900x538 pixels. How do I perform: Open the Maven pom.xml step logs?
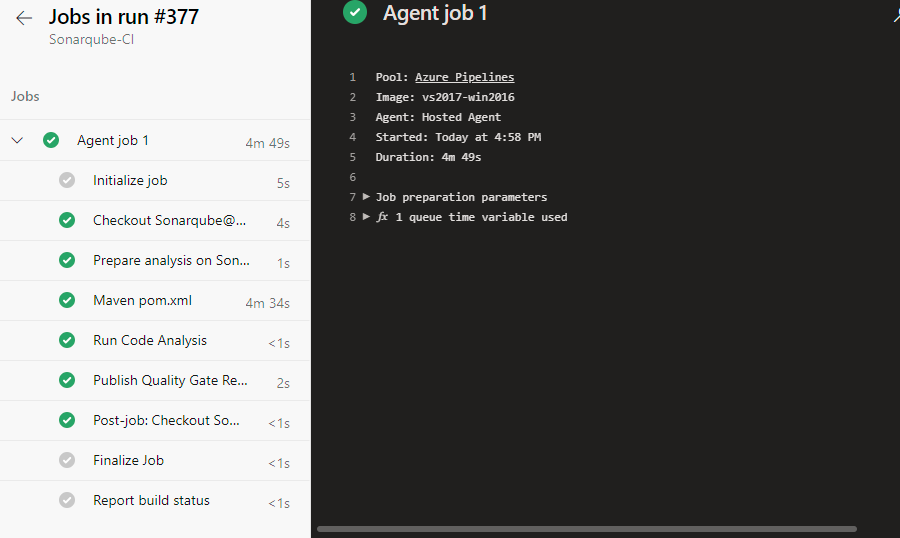(x=142, y=301)
